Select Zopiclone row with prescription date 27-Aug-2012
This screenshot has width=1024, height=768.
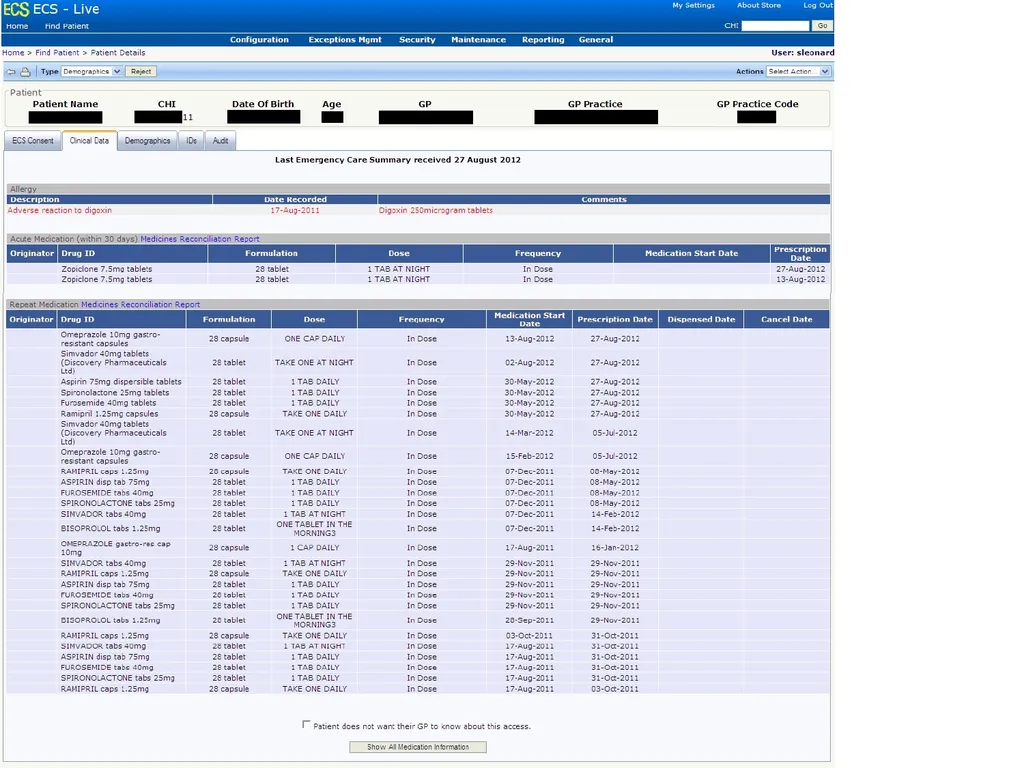pyautogui.click(x=418, y=269)
